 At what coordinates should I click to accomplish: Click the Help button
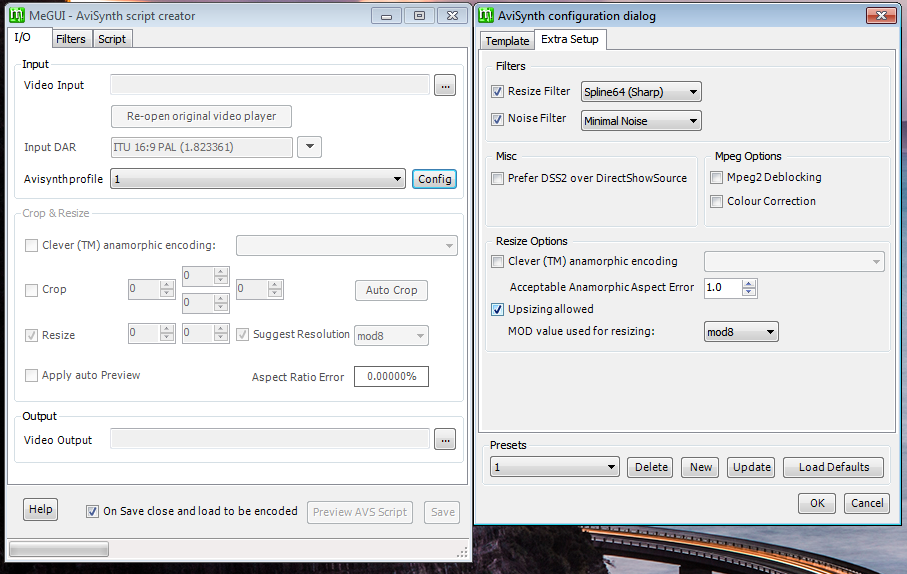(x=40, y=509)
